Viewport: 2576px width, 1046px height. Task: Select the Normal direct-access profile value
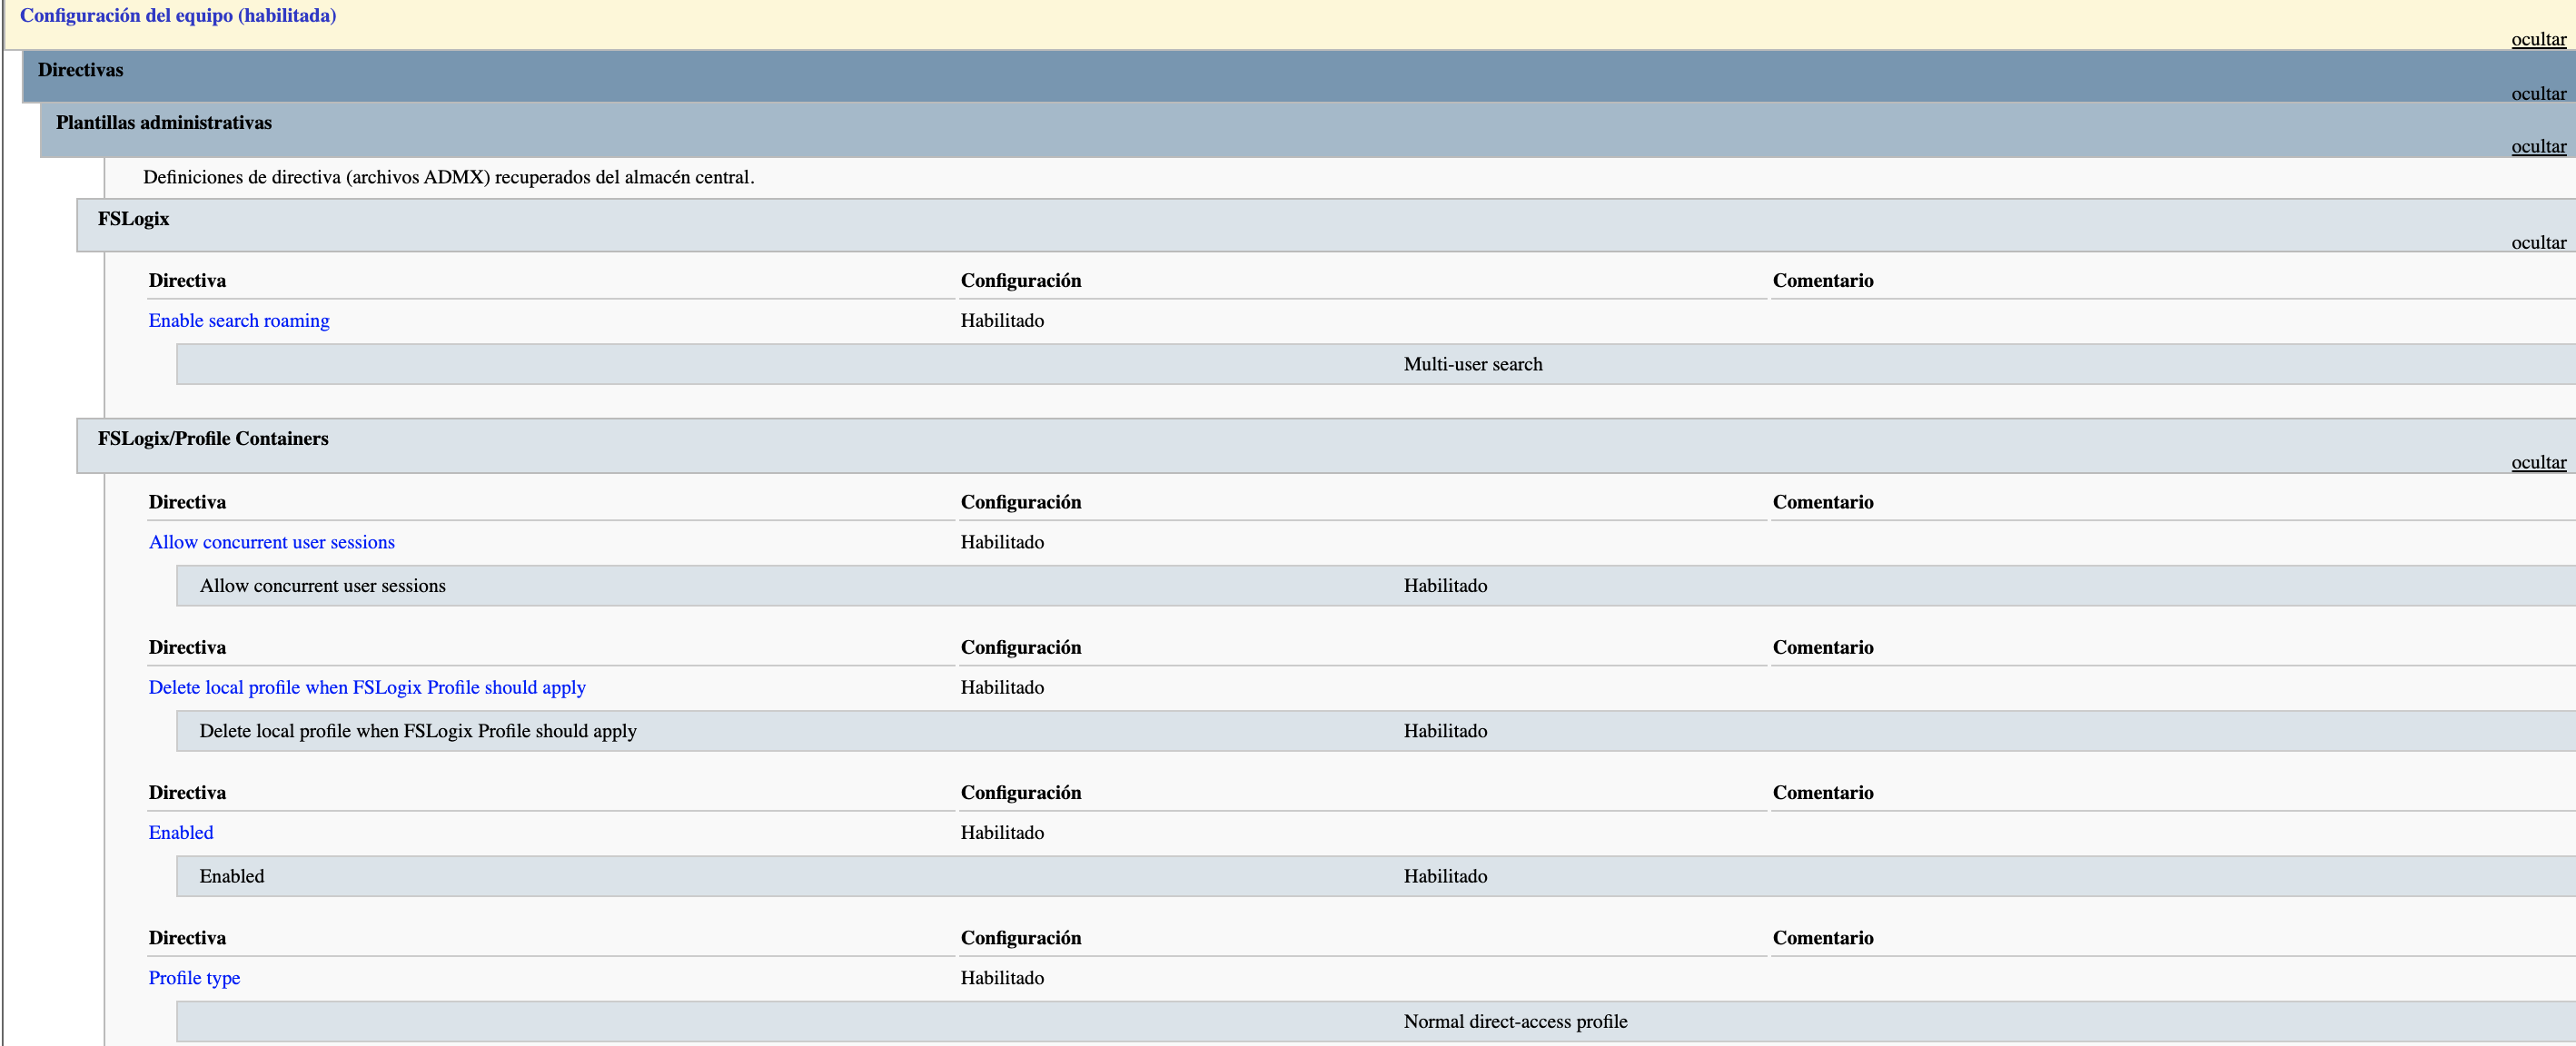1514,1022
